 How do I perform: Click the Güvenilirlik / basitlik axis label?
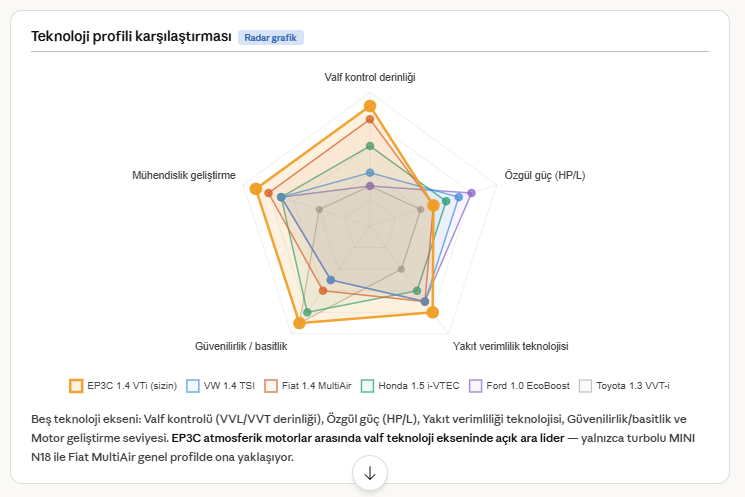click(241, 346)
